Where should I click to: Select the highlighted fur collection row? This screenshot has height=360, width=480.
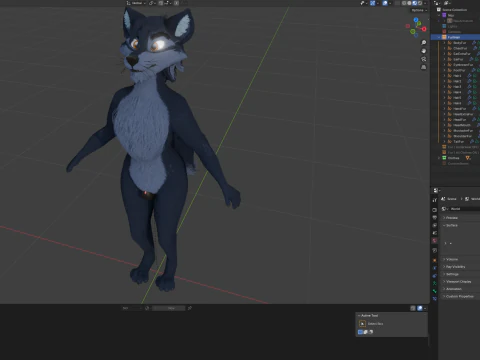tap(455, 37)
